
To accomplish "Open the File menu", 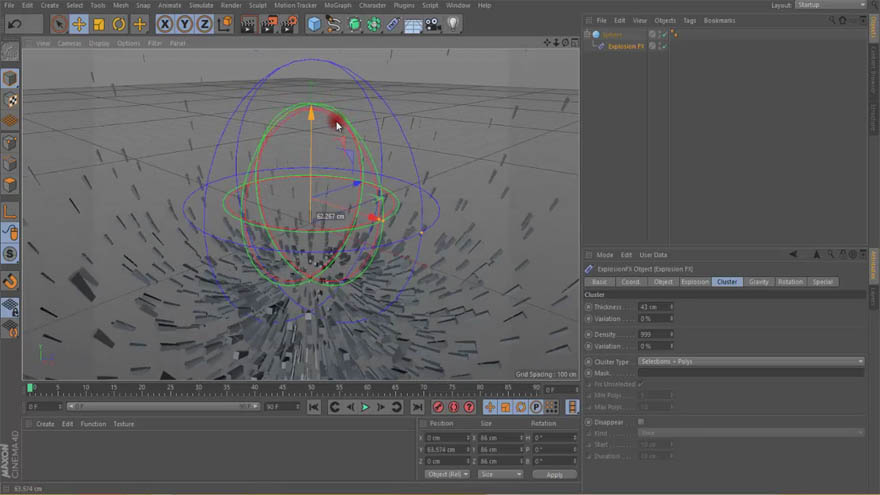I will [x=10, y=5].
